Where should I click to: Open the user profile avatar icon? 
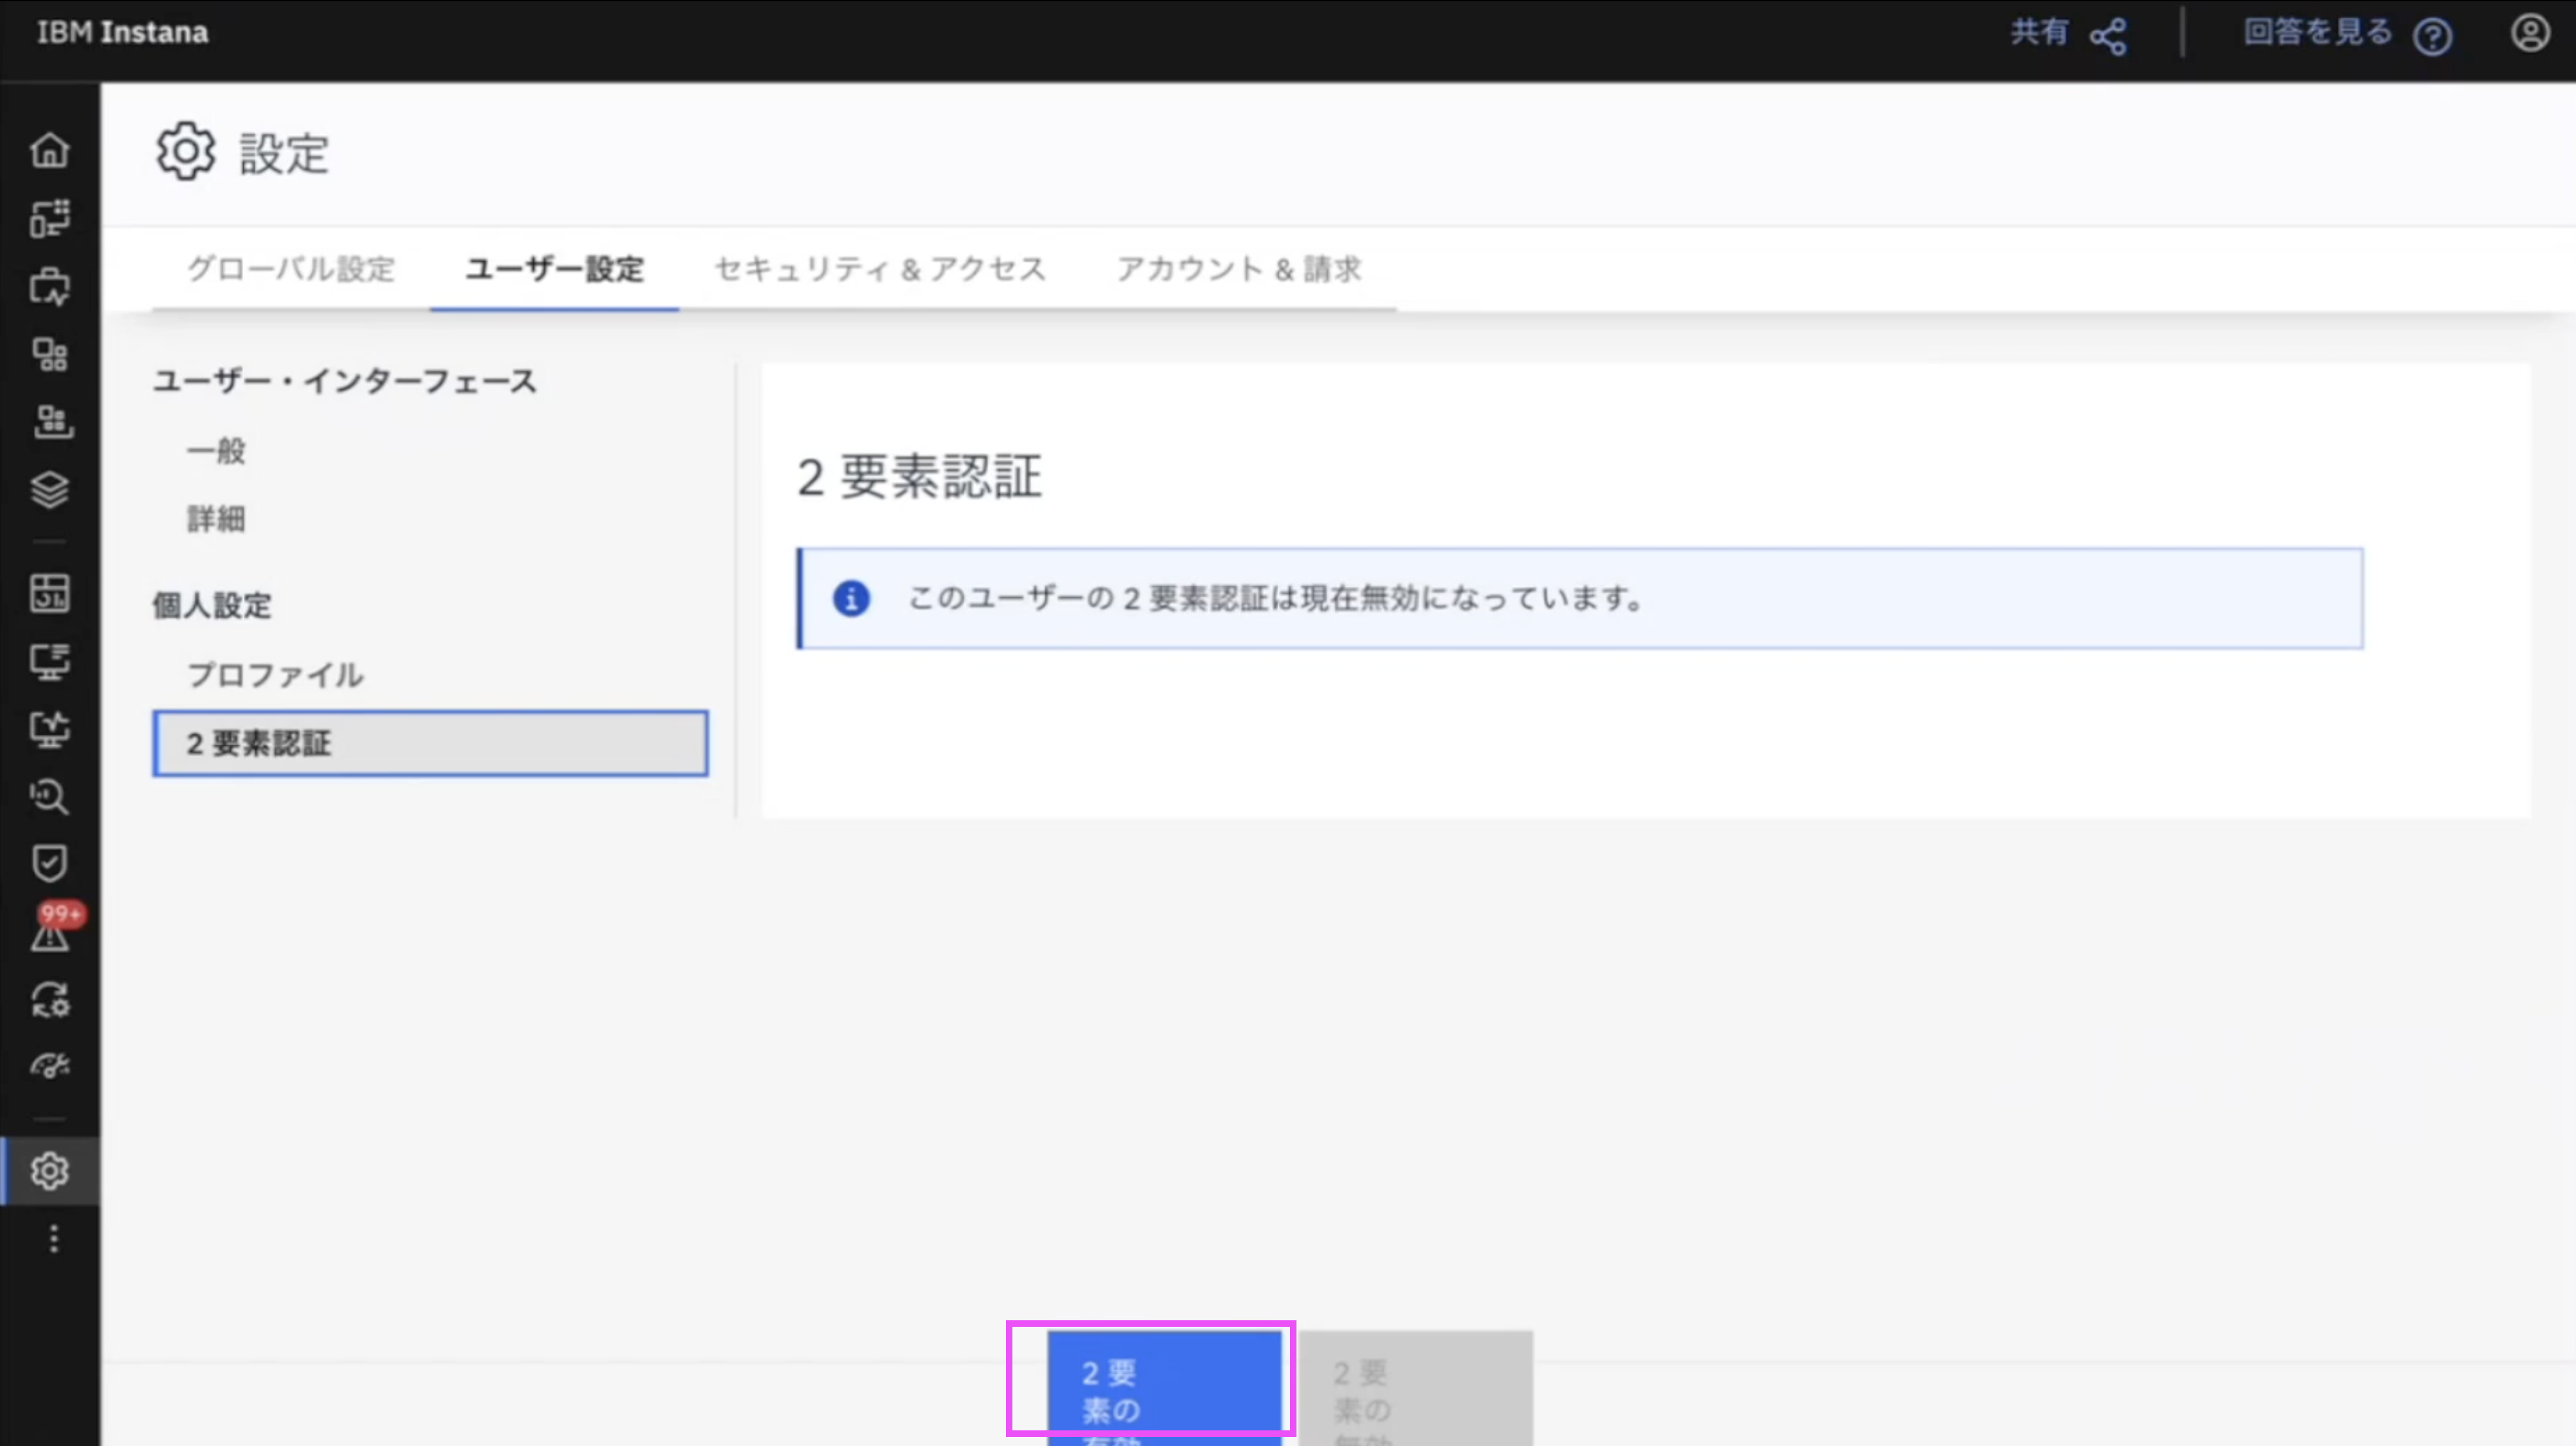pyautogui.click(x=2529, y=33)
